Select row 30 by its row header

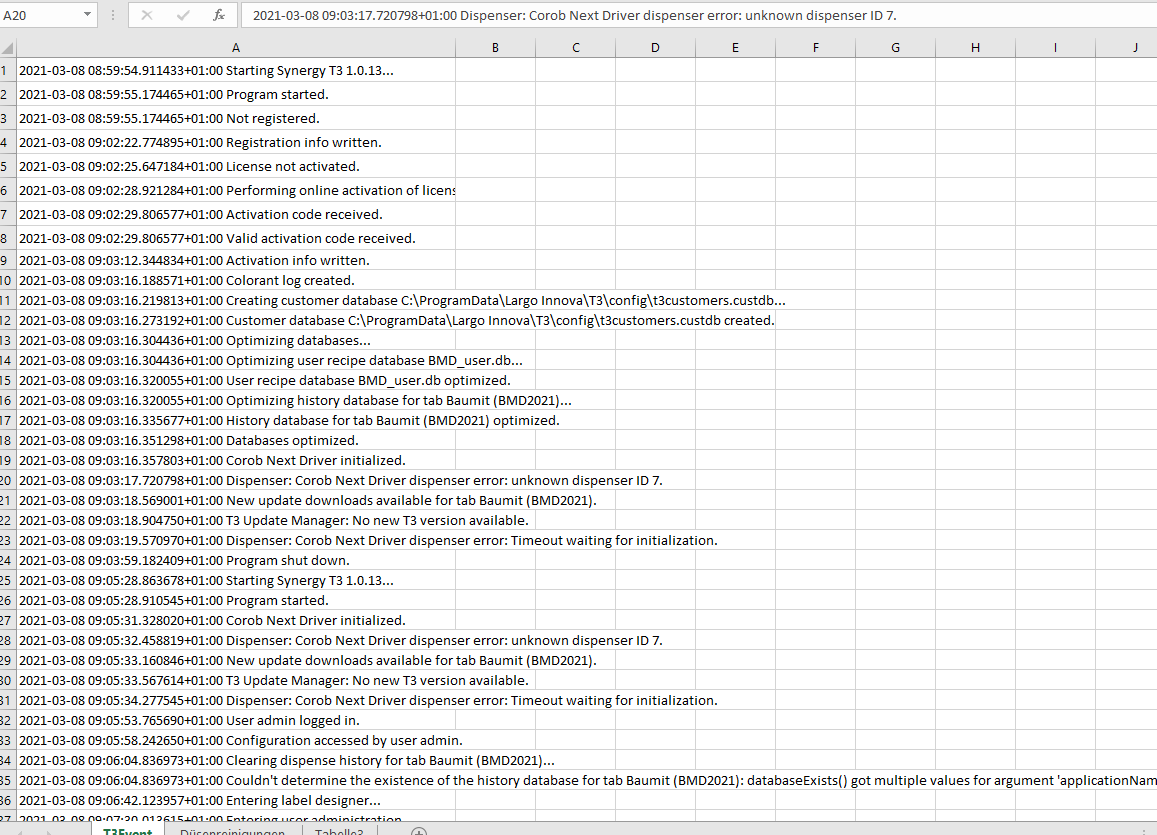[x=7, y=680]
